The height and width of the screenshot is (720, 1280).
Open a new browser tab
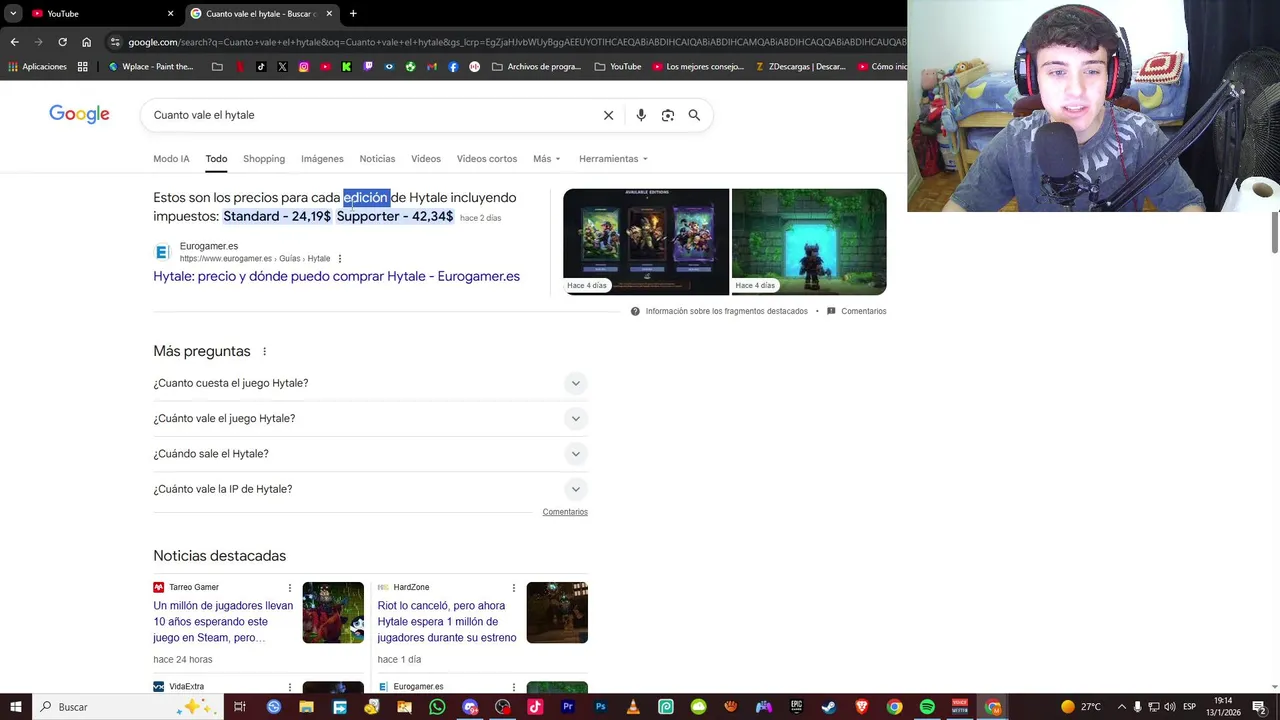pyautogui.click(x=353, y=13)
